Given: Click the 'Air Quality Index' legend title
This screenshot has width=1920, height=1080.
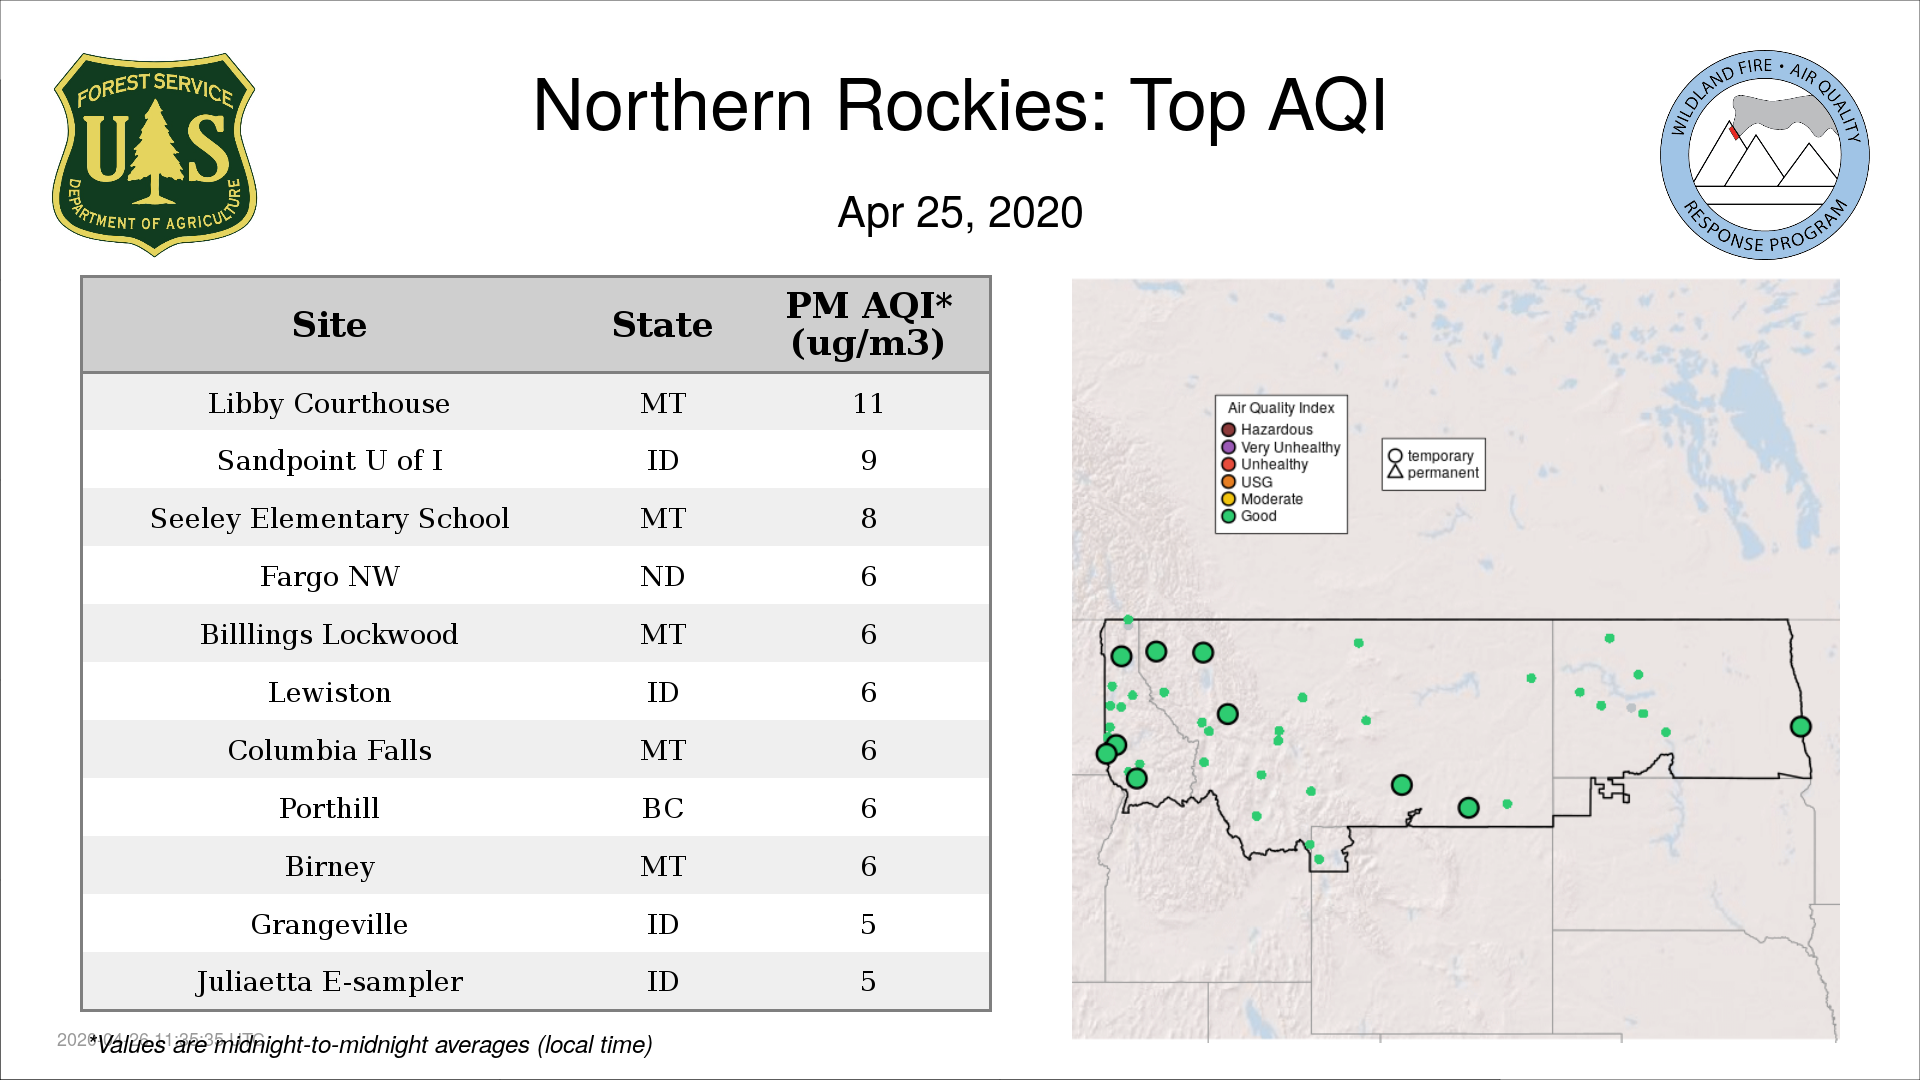Looking at the screenshot, I should [x=1281, y=408].
